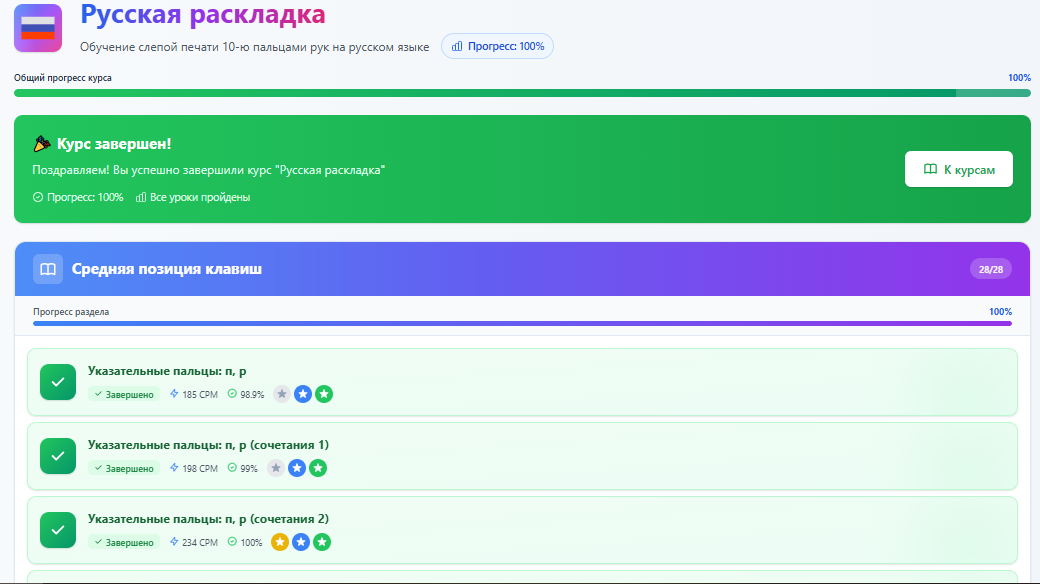Click the green star on сочетания 2 lesson
This screenshot has width=1040, height=584.
pos(322,542)
